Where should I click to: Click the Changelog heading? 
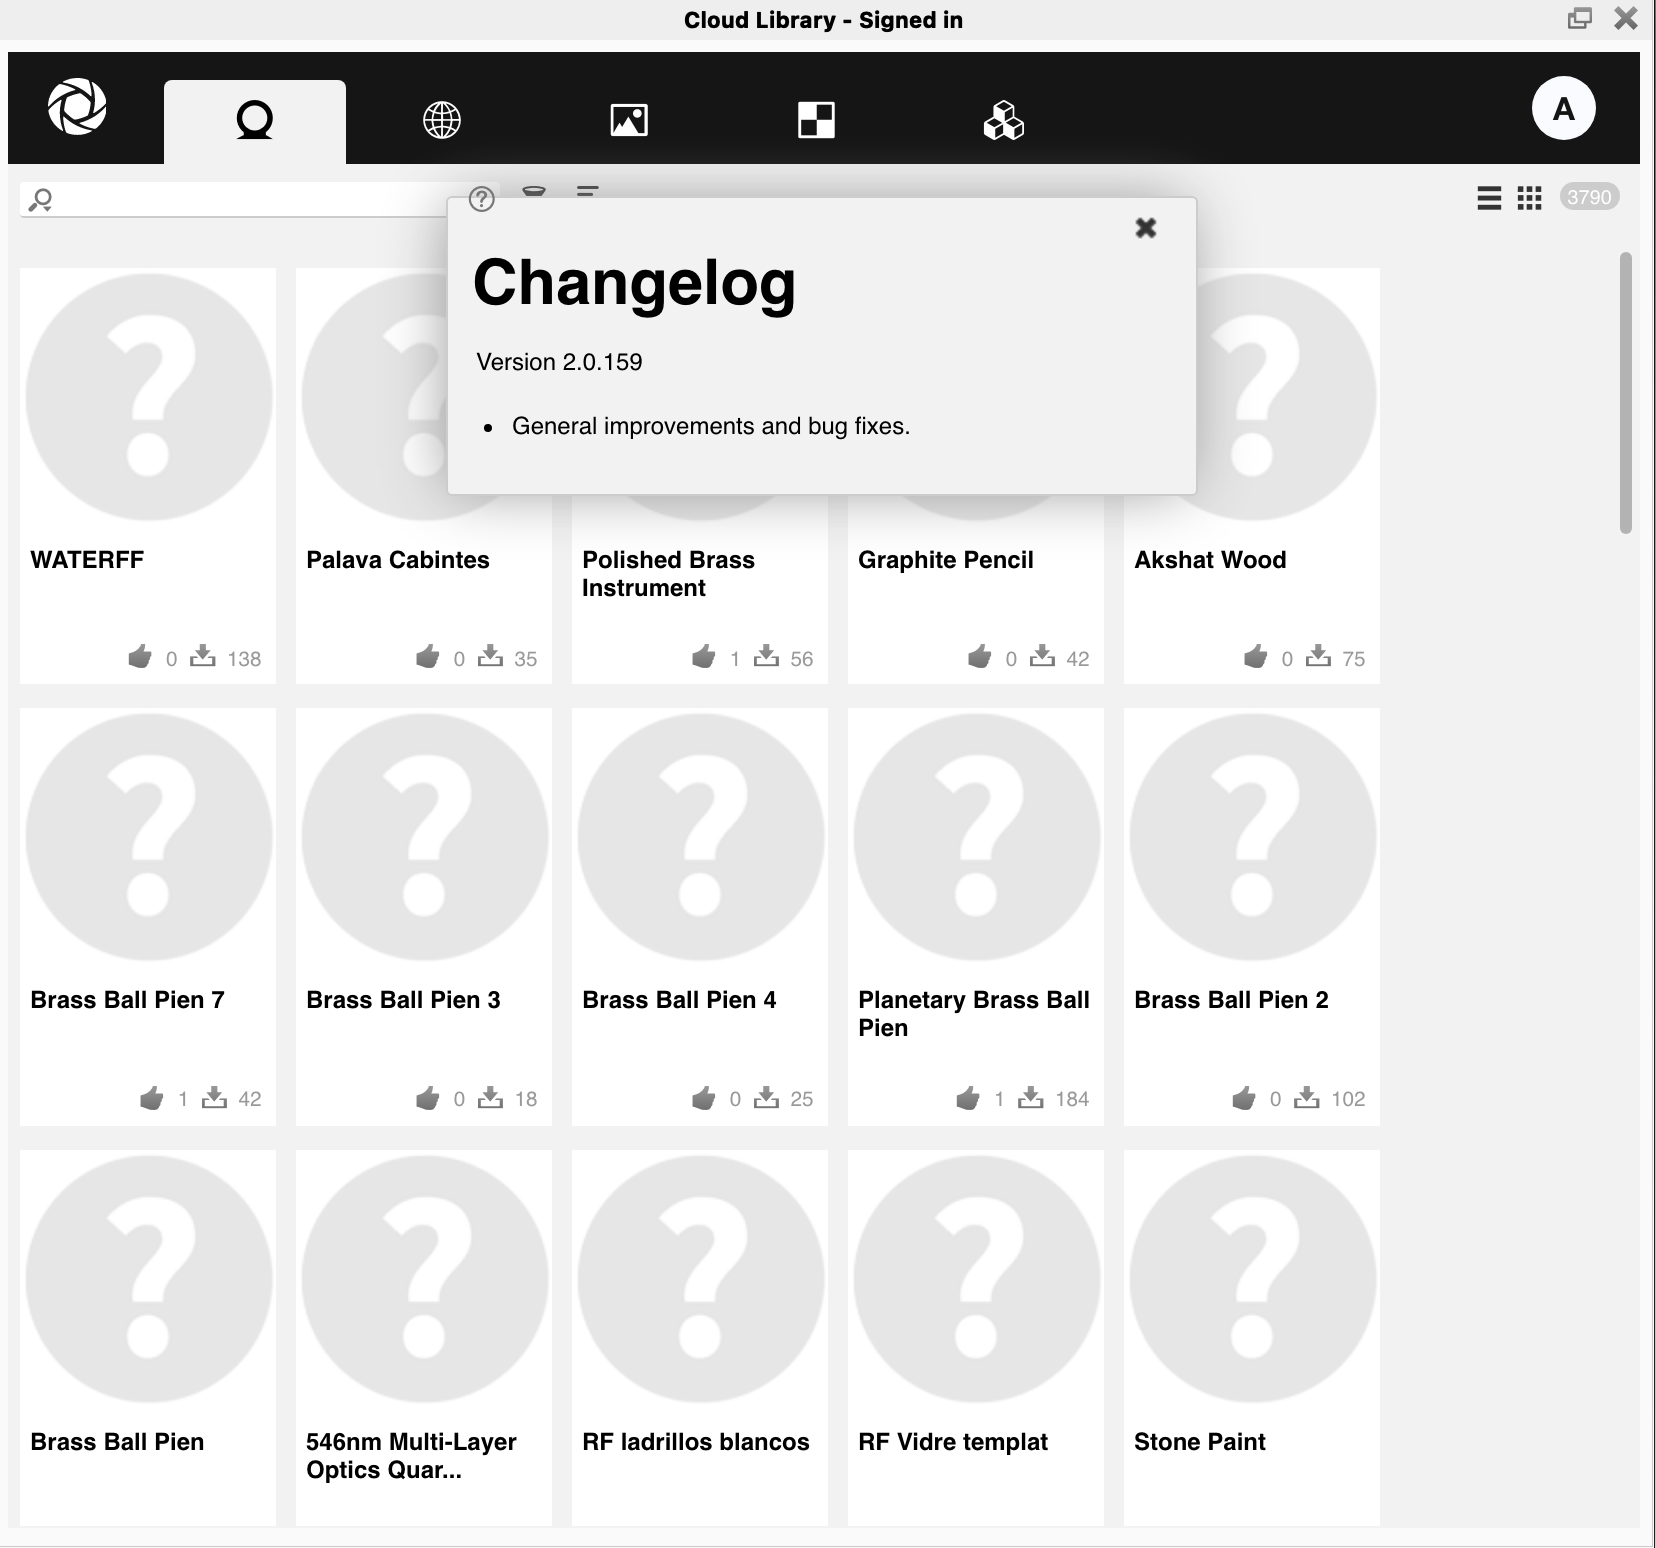click(634, 284)
